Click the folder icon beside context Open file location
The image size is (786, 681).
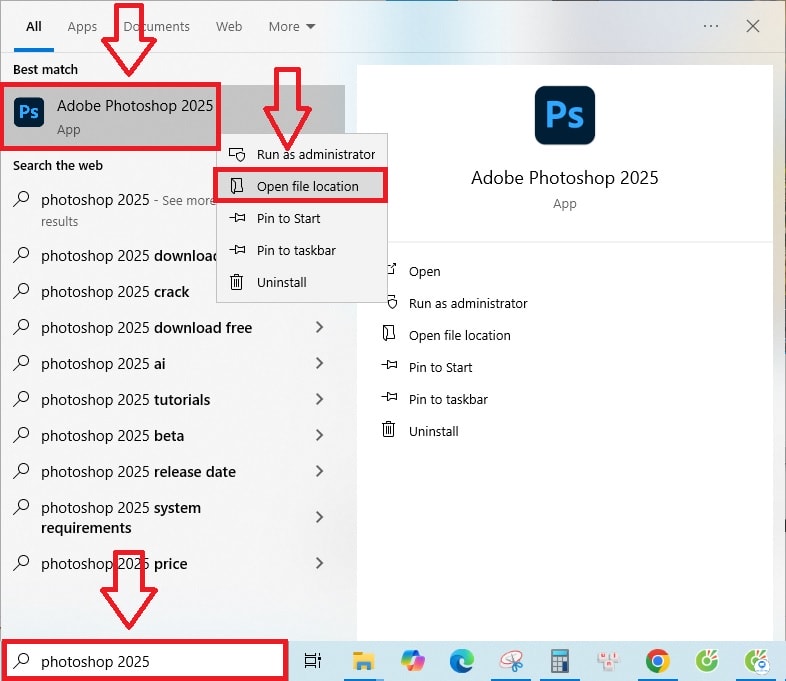tap(237, 186)
